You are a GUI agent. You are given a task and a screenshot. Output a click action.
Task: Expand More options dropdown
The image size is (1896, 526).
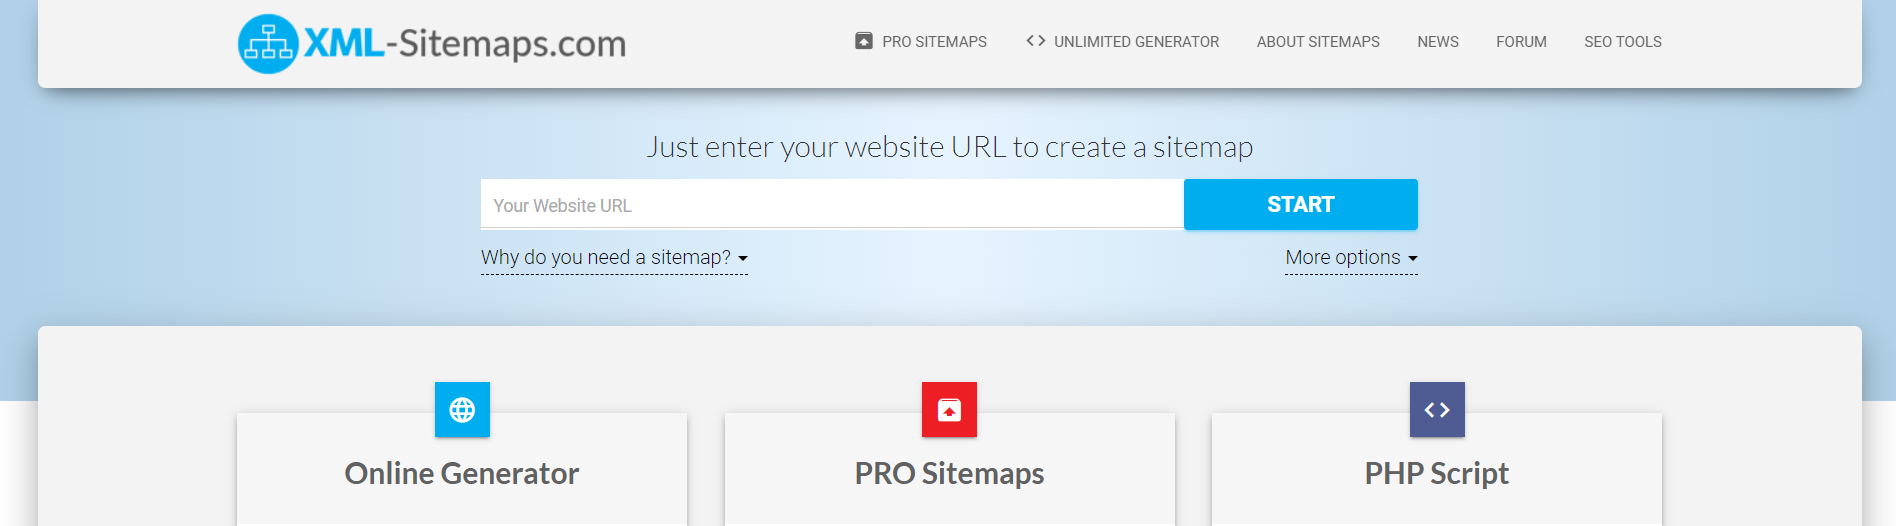tap(1351, 258)
